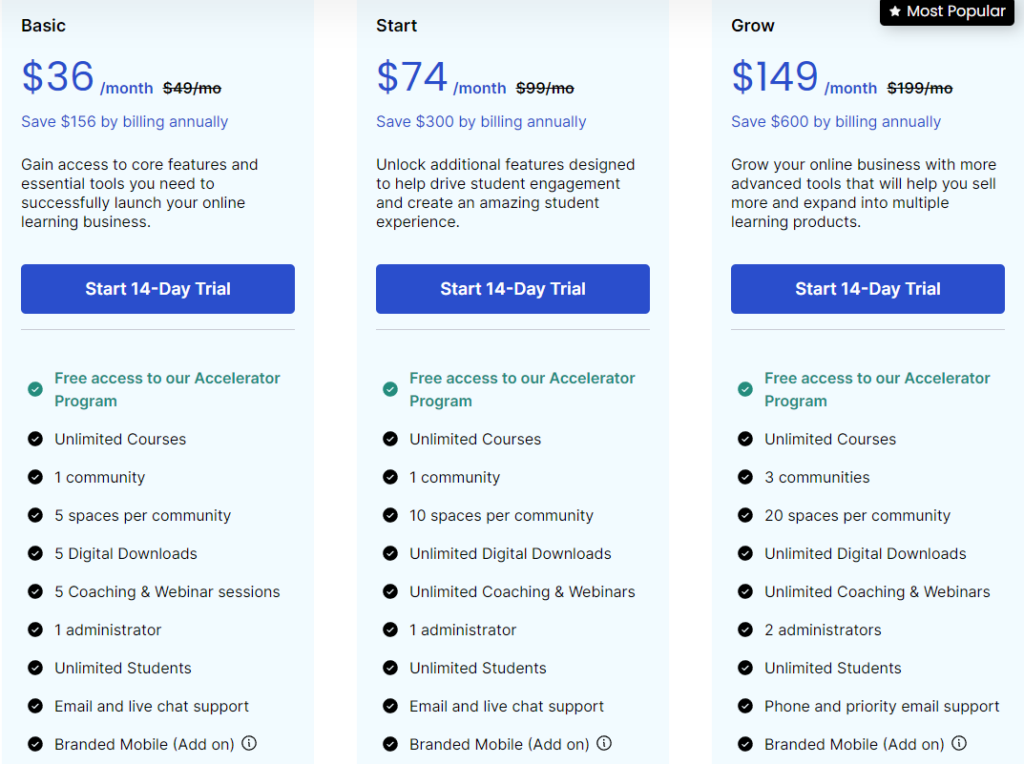Select the Grow plan heading
The width and height of the screenshot is (1024, 764).
(x=752, y=25)
